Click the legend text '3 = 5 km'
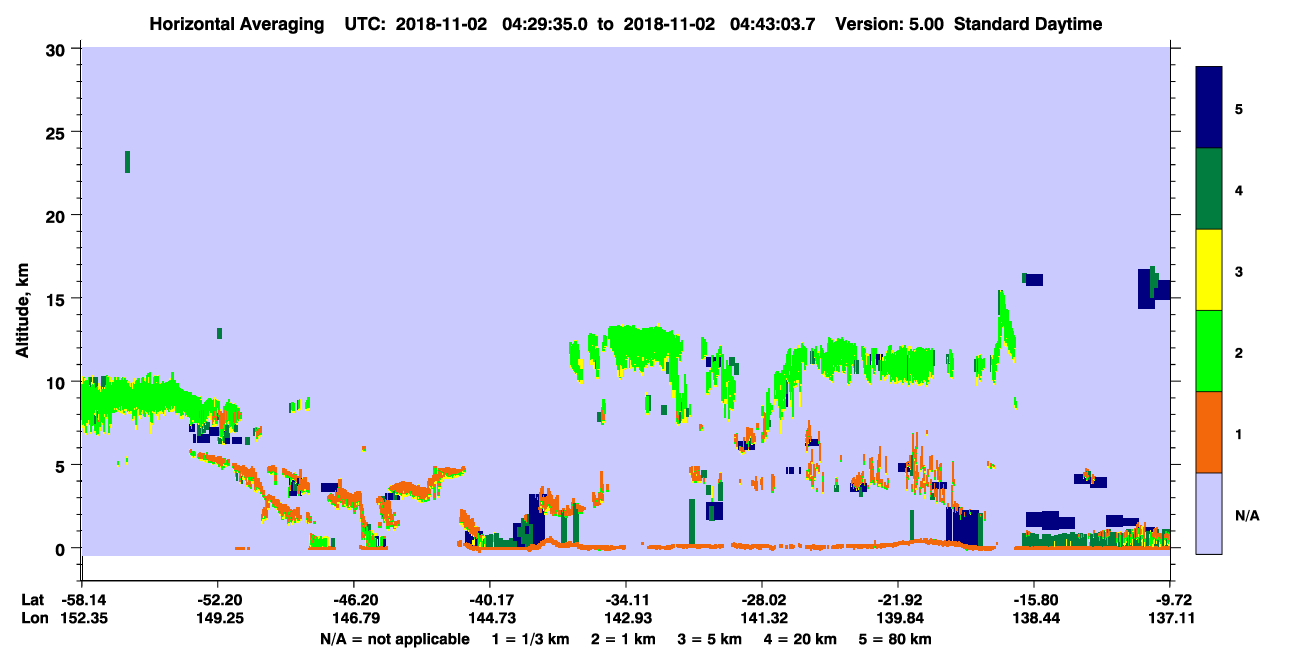1300x667 pixels. point(712,639)
